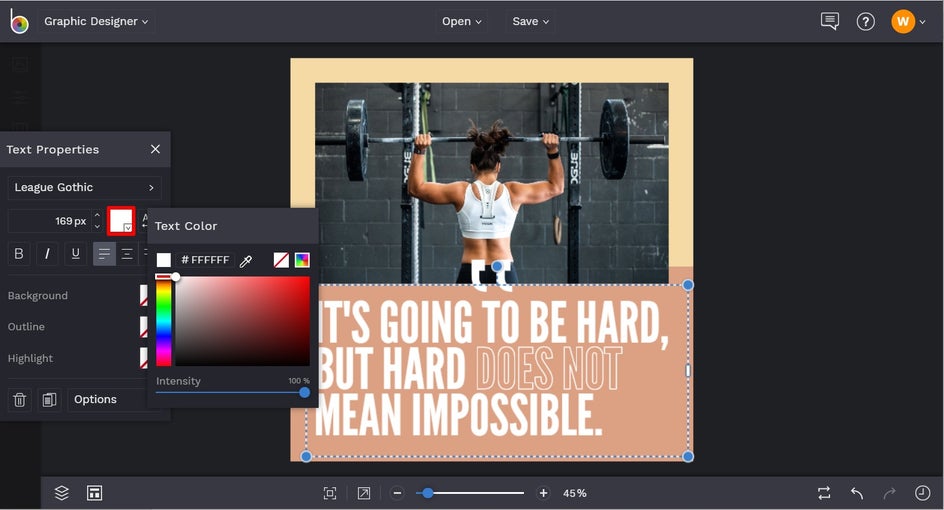Choose the no-color transparent swatch
Image resolution: width=944 pixels, height=510 pixels.
(x=281, y=260)
